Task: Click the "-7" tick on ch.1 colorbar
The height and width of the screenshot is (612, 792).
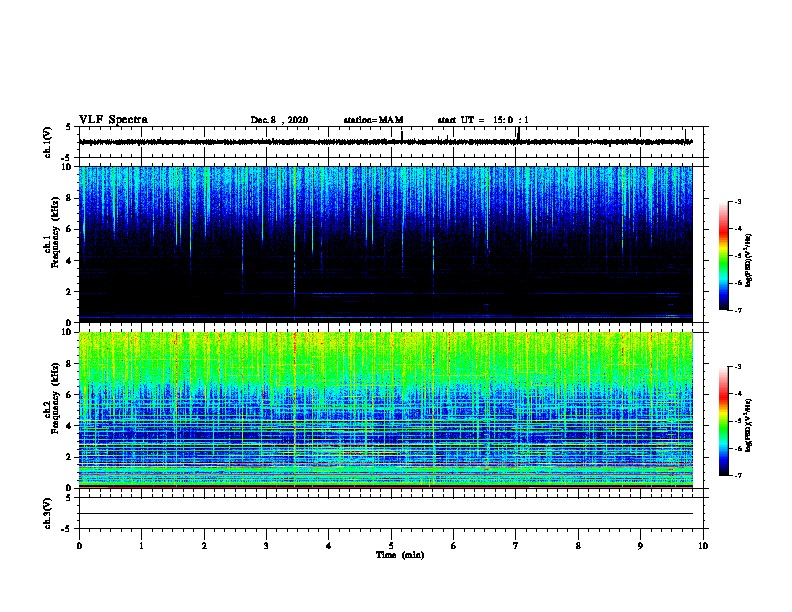Action: pos(738,310)
